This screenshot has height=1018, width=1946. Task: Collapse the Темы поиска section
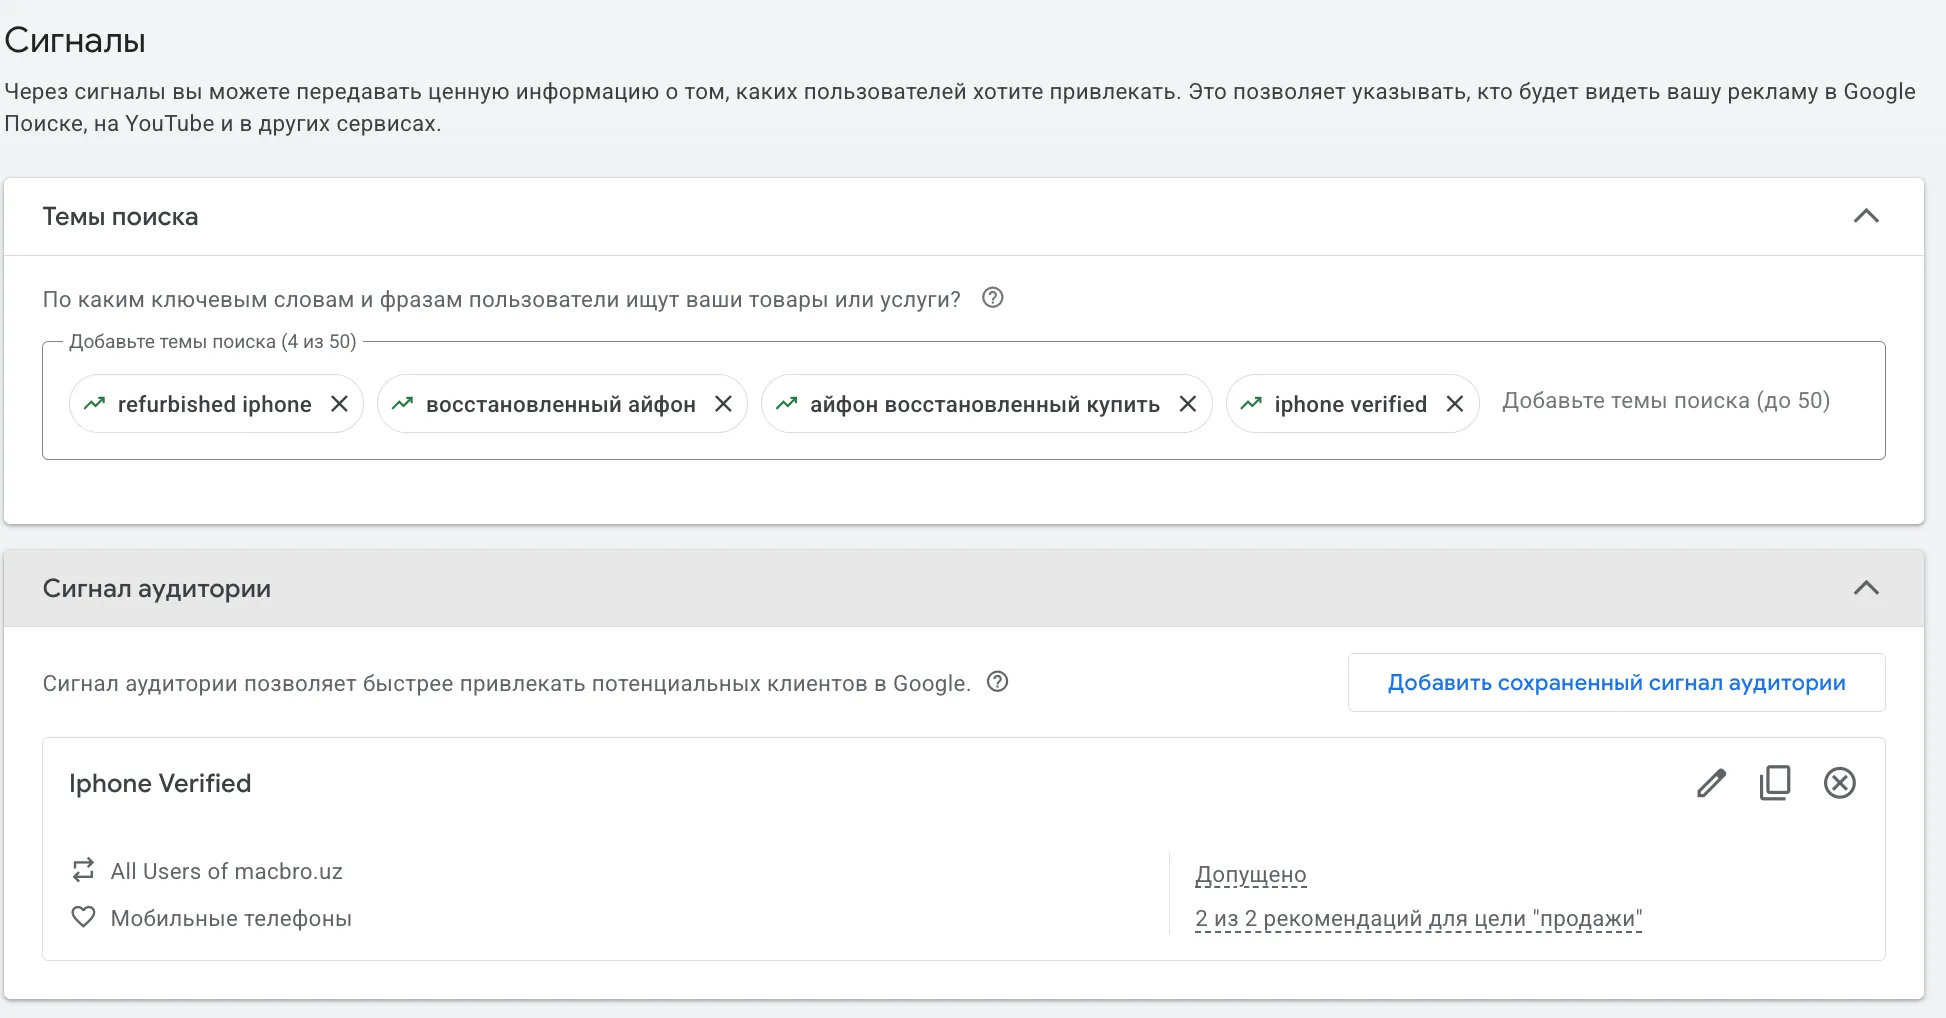(x=1866, y=216)
